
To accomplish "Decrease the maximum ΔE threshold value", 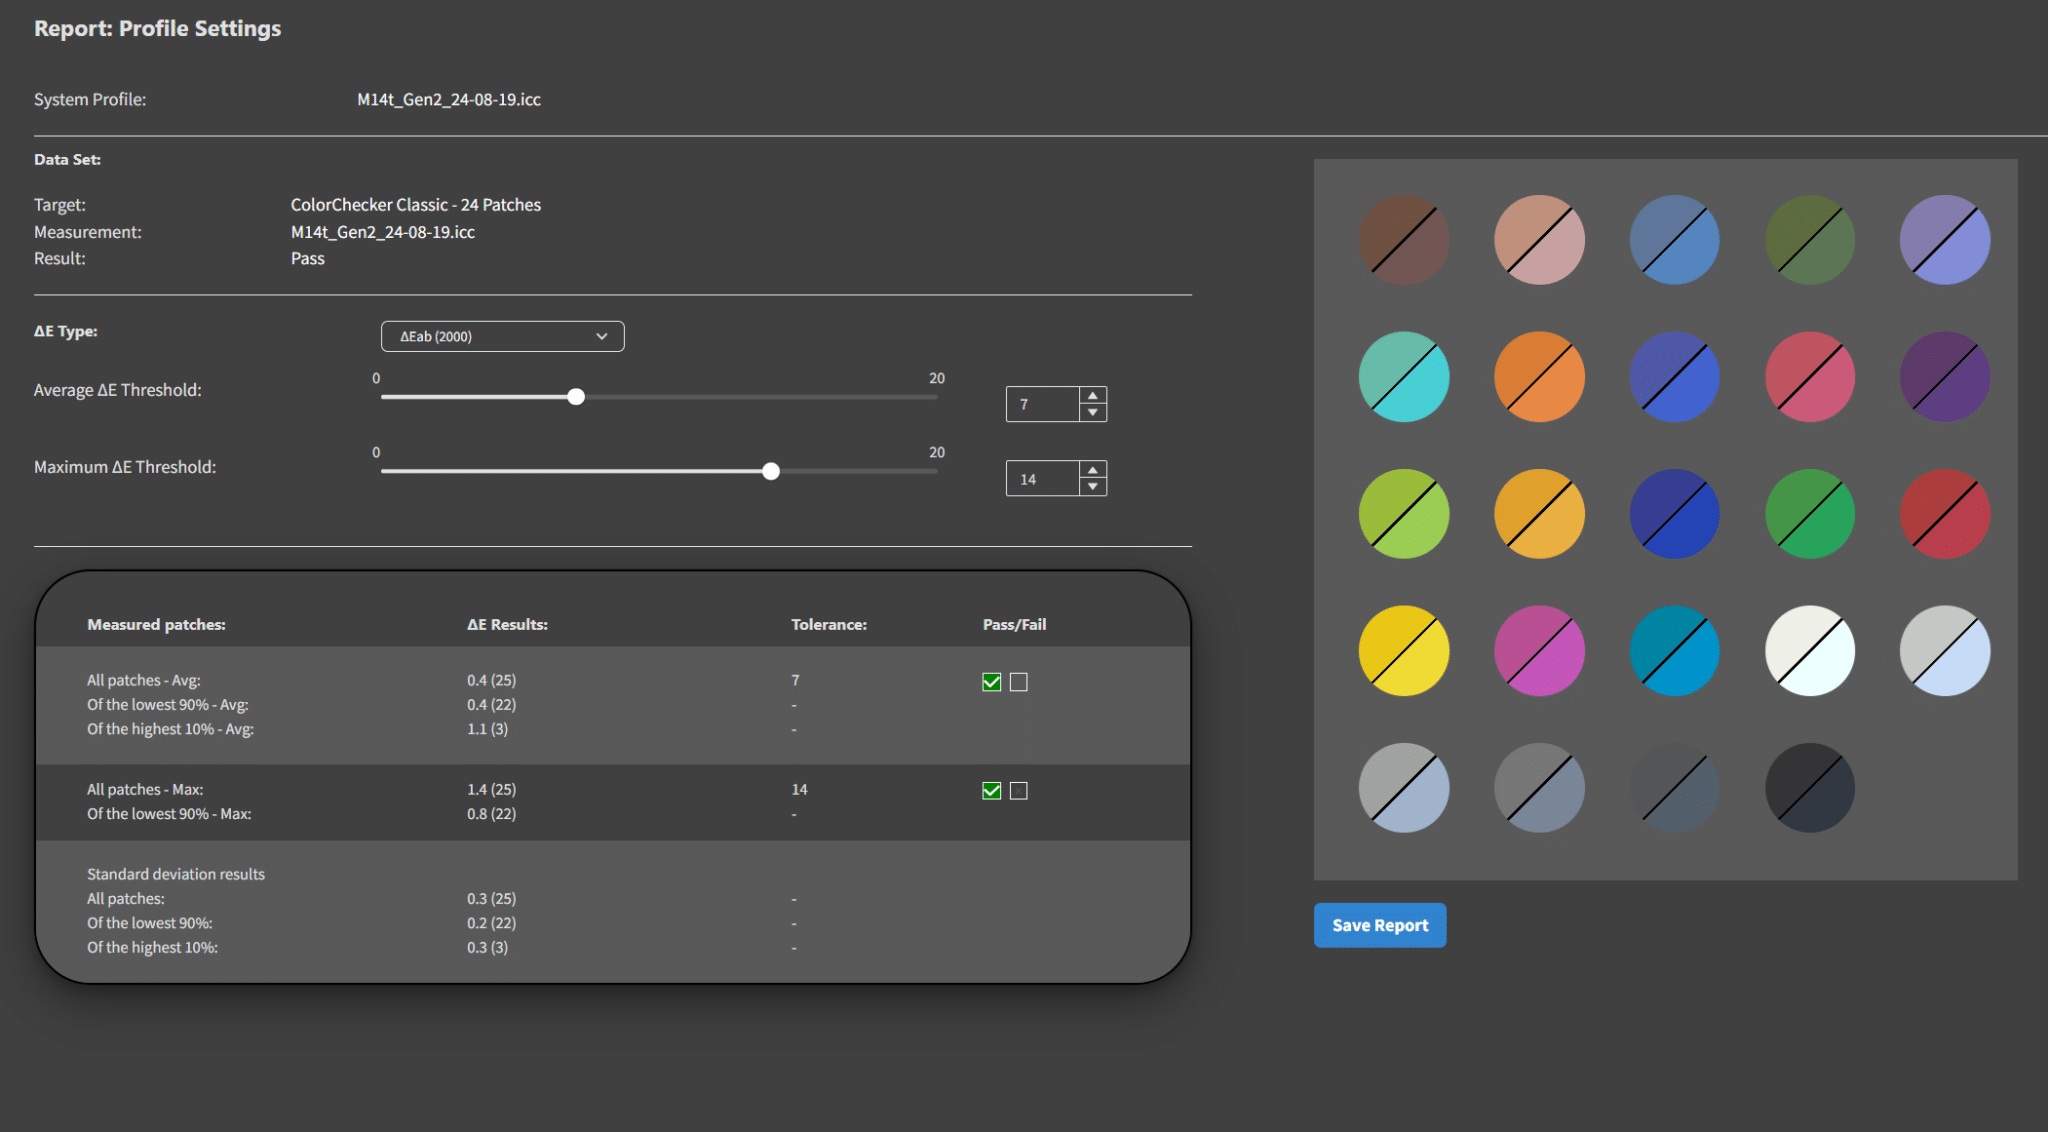I will click(1093, 487).
